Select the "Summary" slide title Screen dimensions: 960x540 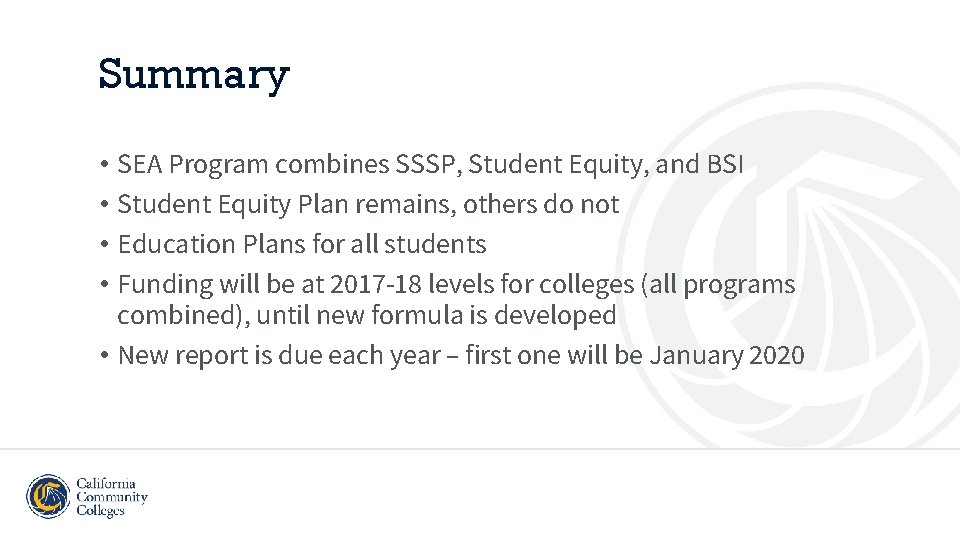(x=194, y=74)
